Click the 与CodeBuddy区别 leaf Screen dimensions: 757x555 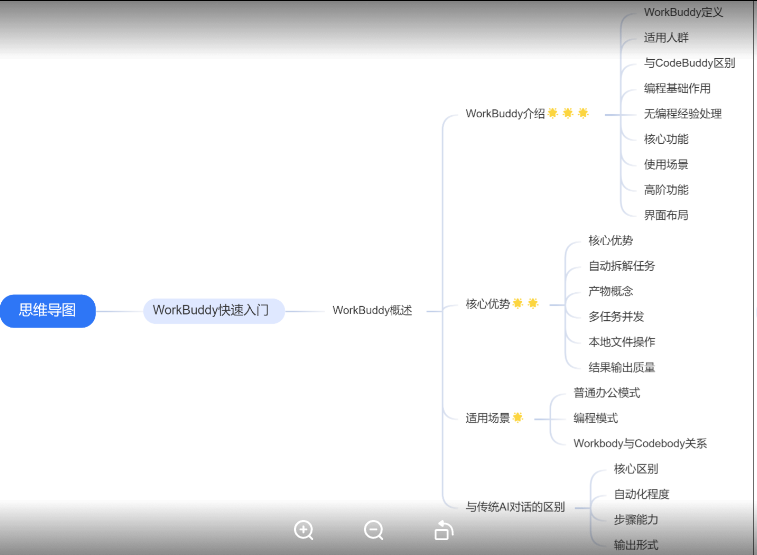pyautogui.click(x=689, y=63)
